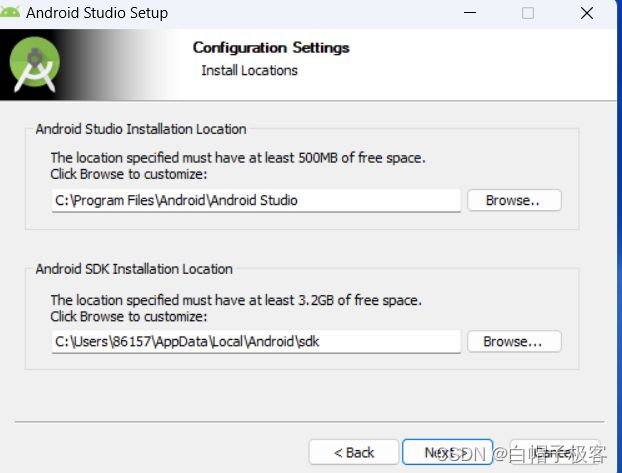Proceed with the Next button
Screen dimensions: 622x473
447,452
